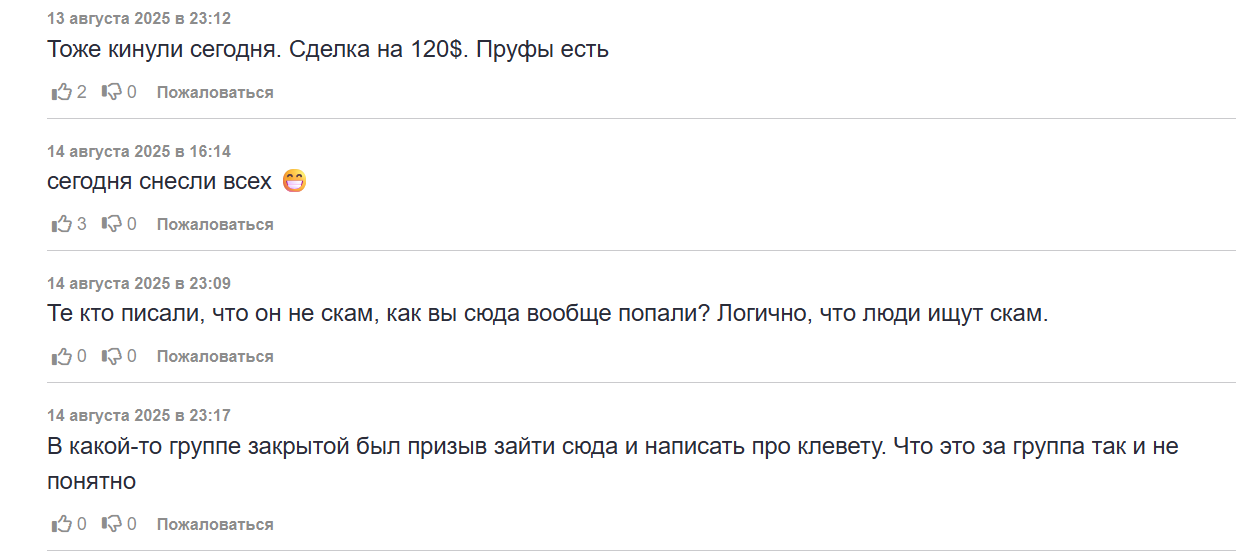Report the 'Тоже кинули сегодня' comment

pyautogui.click(x=215, y=92)
